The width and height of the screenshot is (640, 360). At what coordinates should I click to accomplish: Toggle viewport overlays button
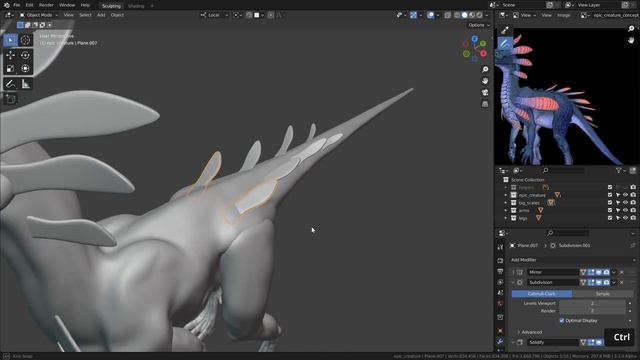(431, 15)
